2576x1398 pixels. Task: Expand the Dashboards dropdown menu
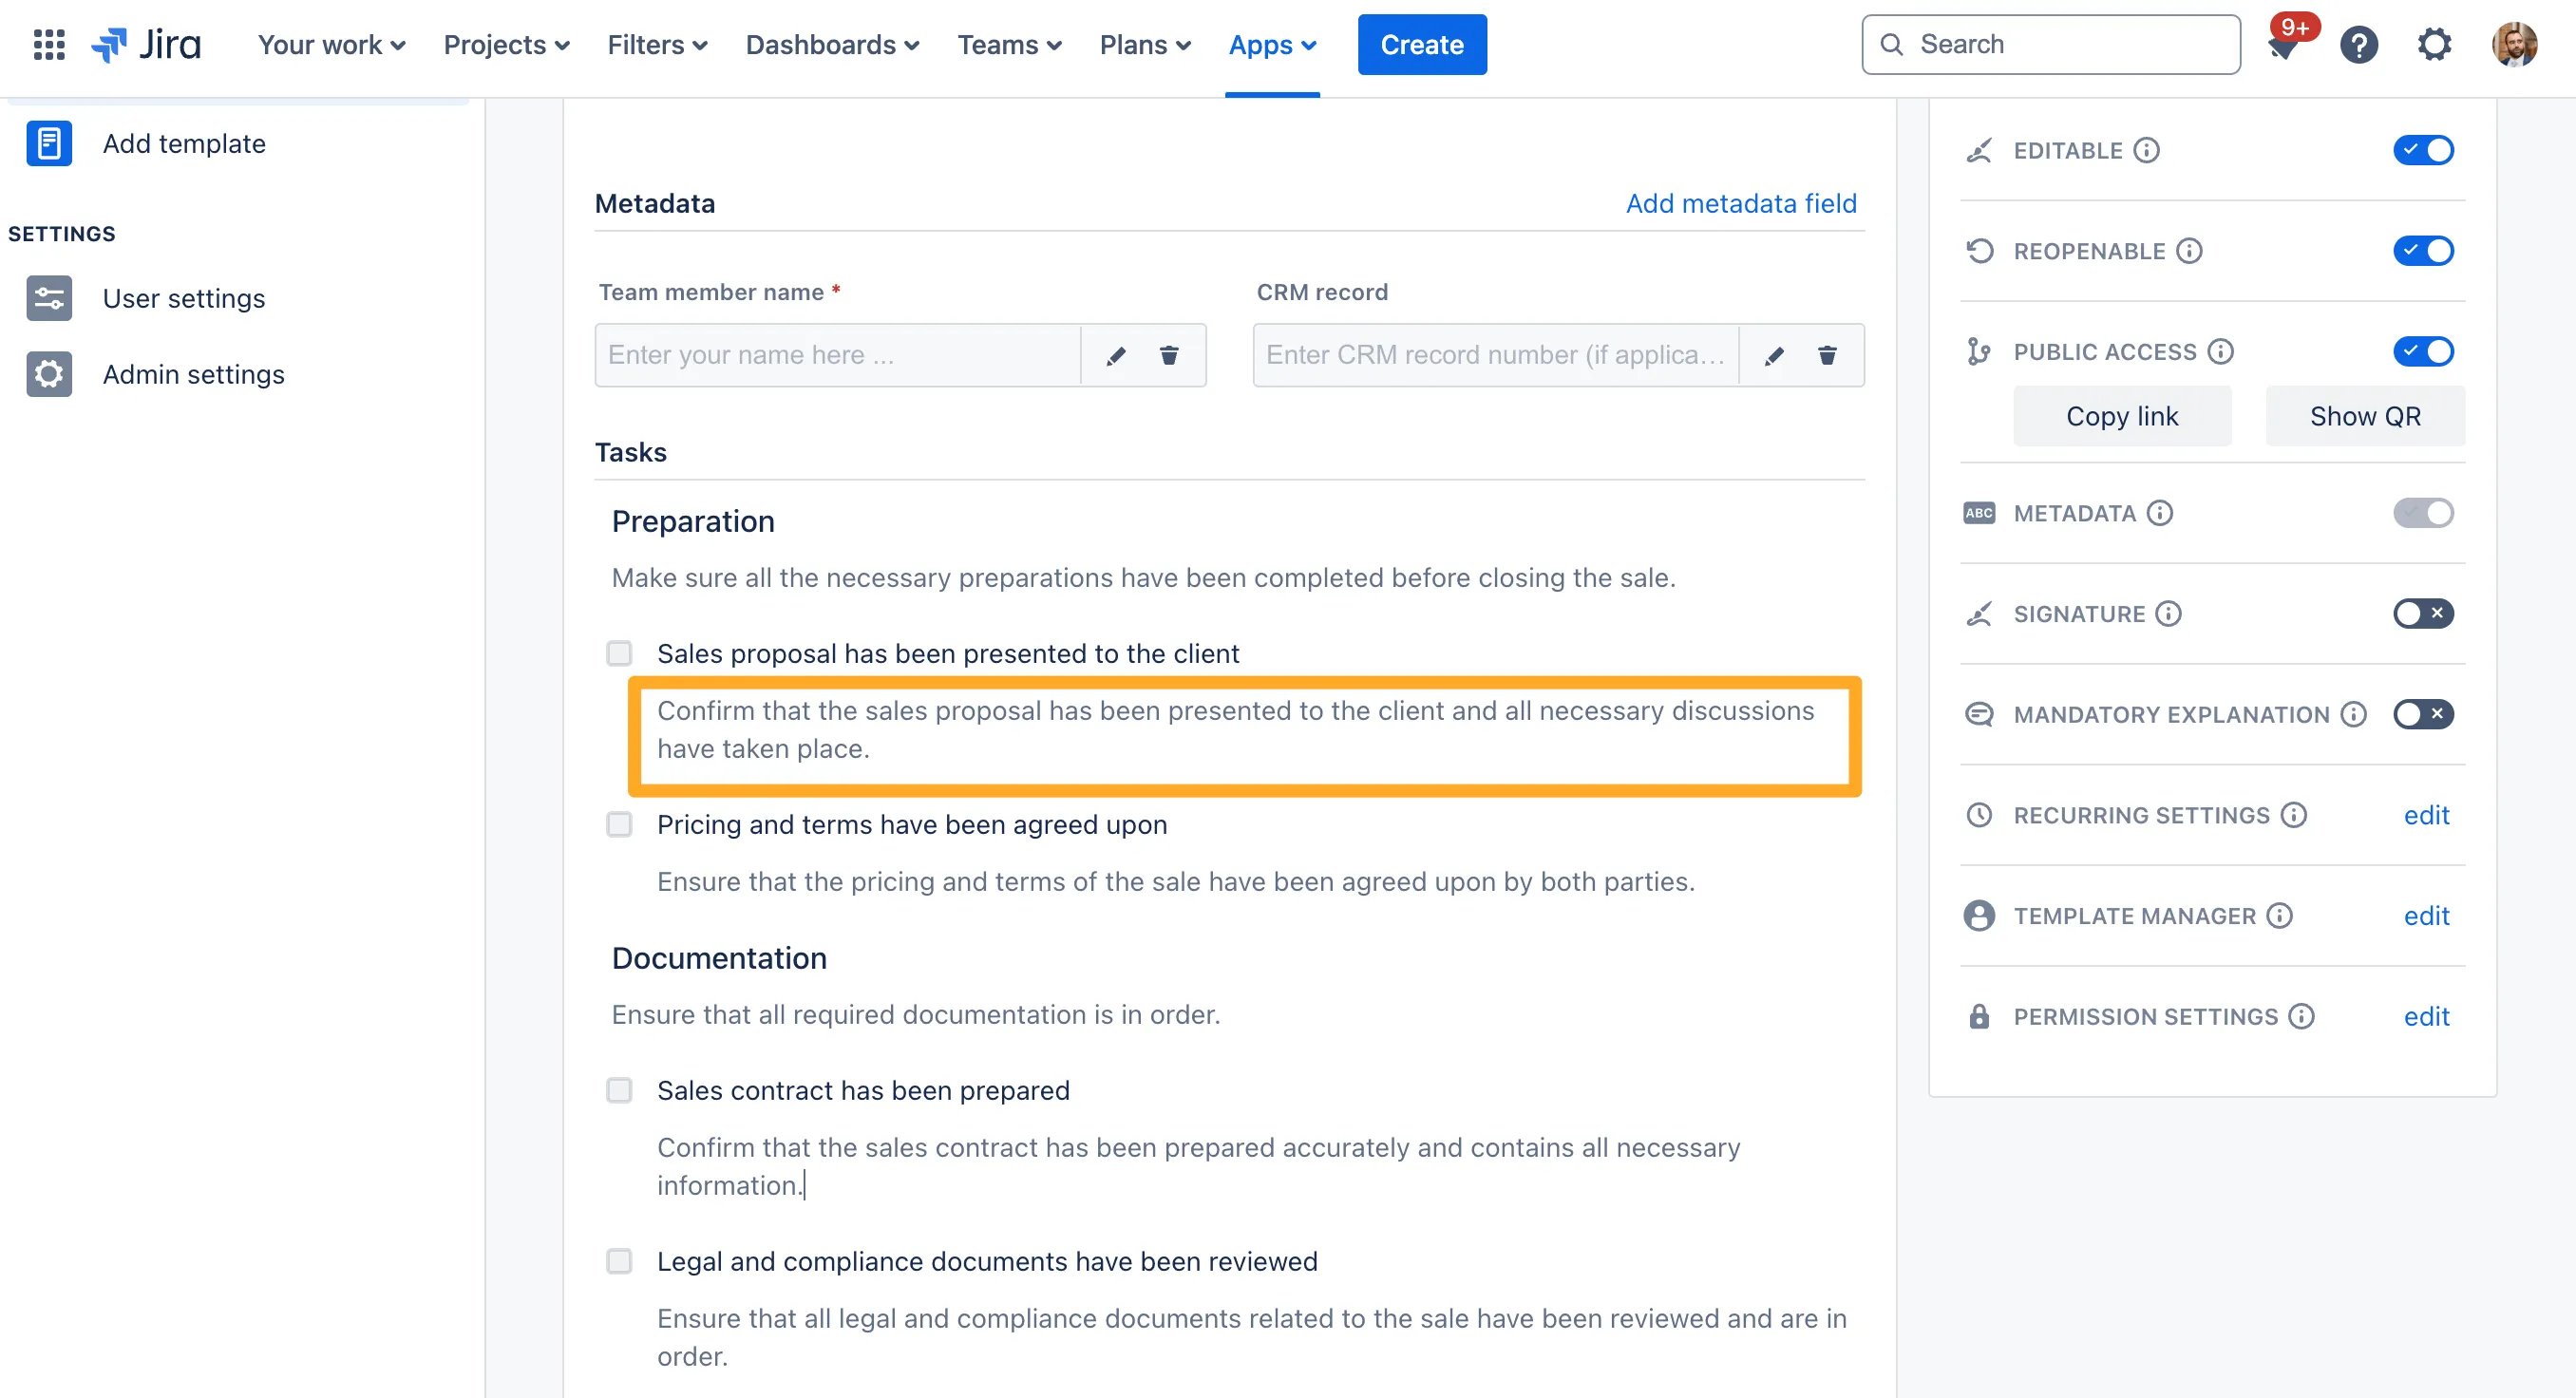coord(832,45)
